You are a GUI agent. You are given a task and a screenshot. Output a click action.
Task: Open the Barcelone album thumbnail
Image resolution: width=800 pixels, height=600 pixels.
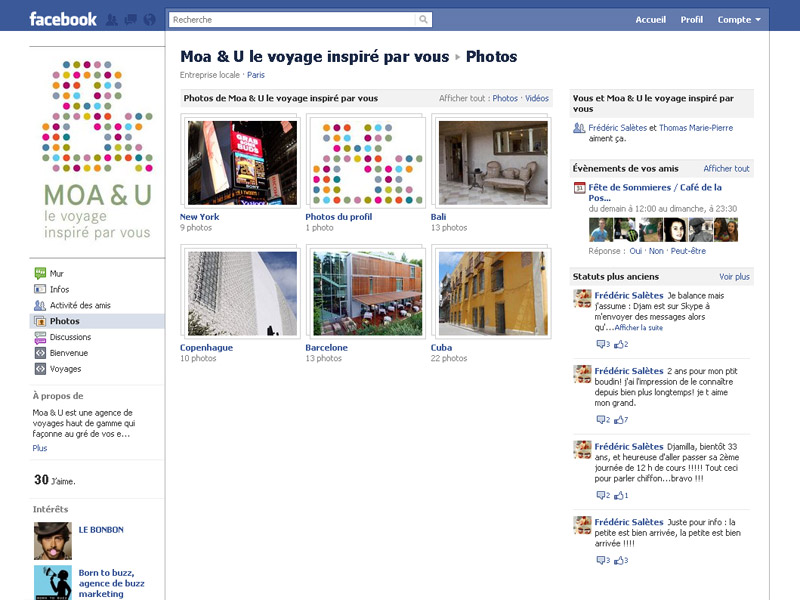pyautogui.click(x=368, y=293)
